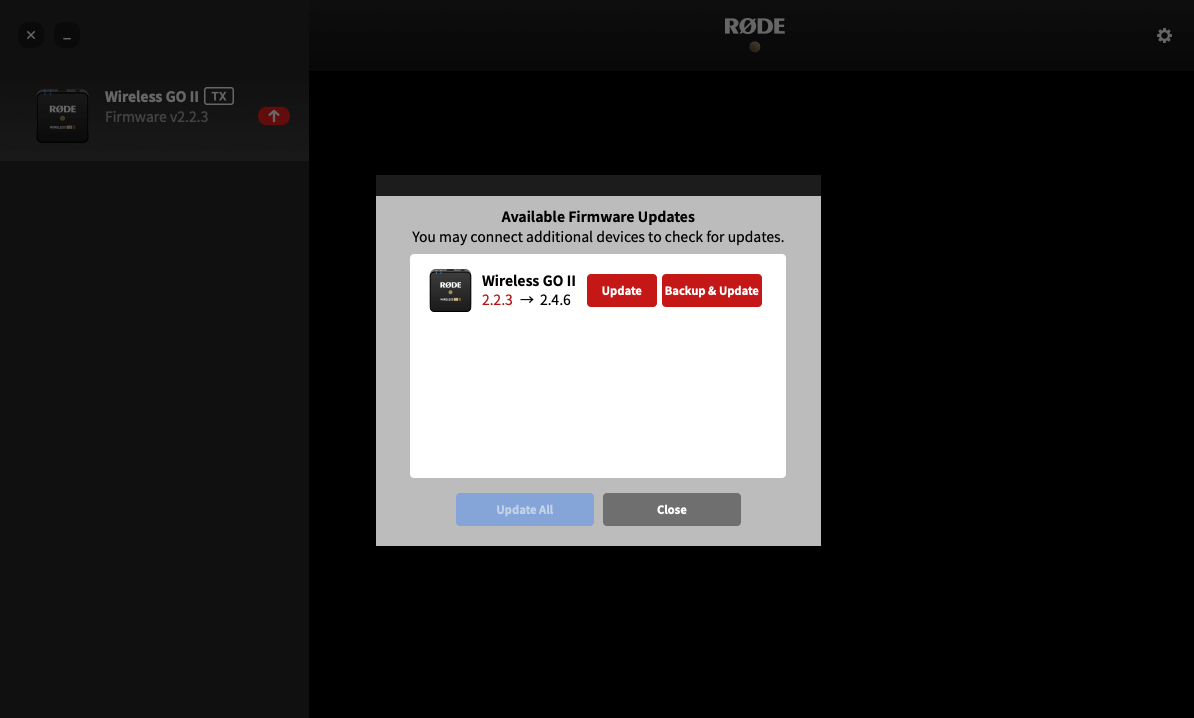Update the Wireless GO II firmware
1194x718 pixels.
point(621,290)
